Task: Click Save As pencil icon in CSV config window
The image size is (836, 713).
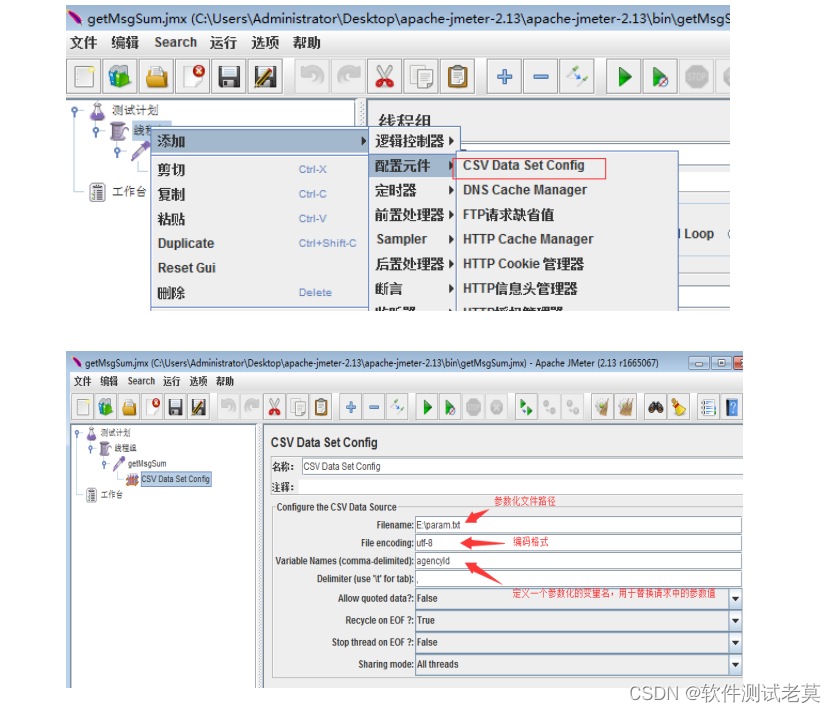Action: click(x=198, y=407)
